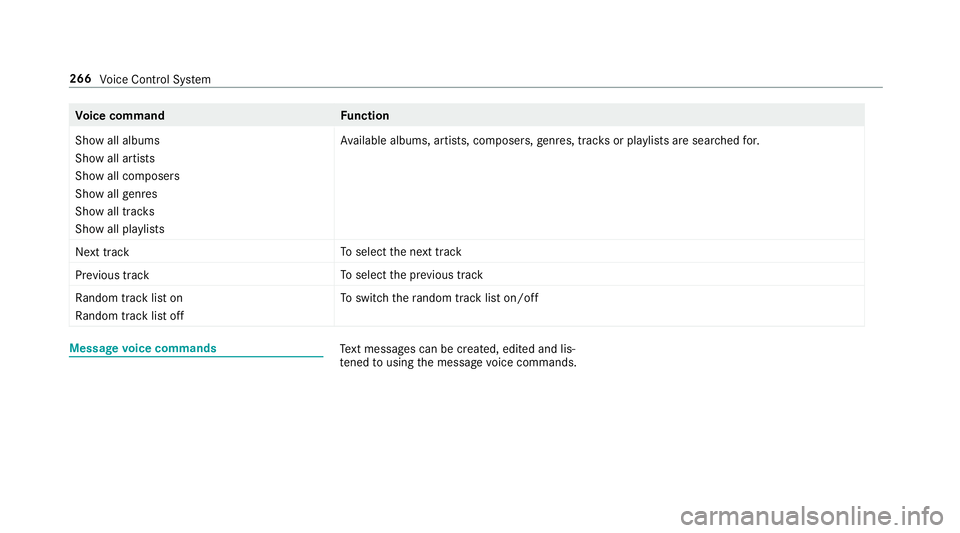Select the Show all albums command

tap(118, 141)
